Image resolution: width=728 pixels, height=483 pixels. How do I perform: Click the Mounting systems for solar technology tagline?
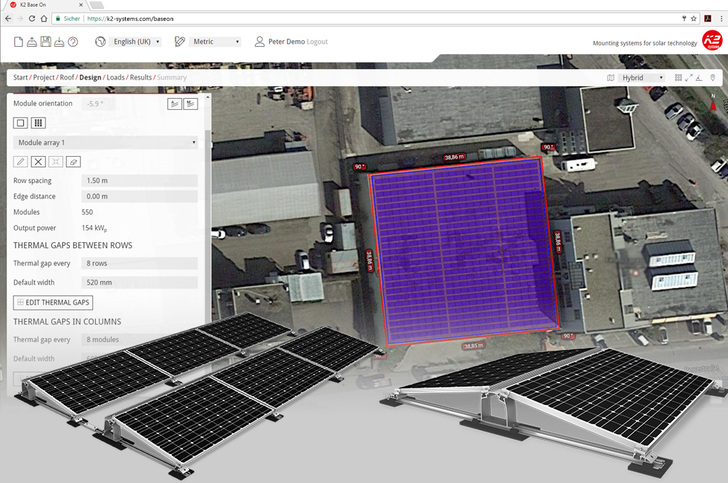tap(644, 43)
